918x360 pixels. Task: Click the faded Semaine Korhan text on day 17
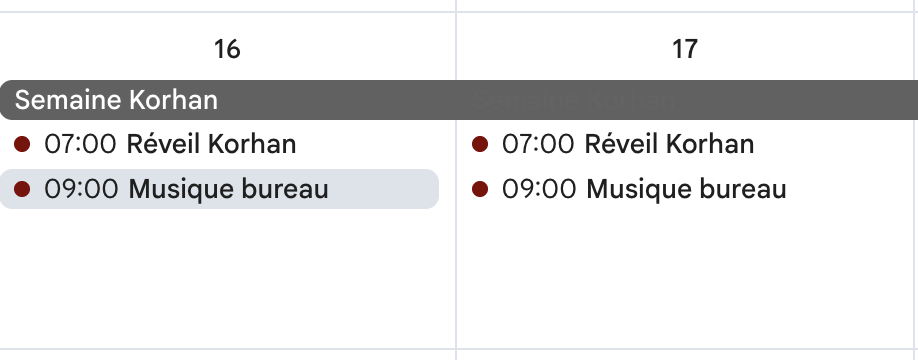[x=574, y=100]
